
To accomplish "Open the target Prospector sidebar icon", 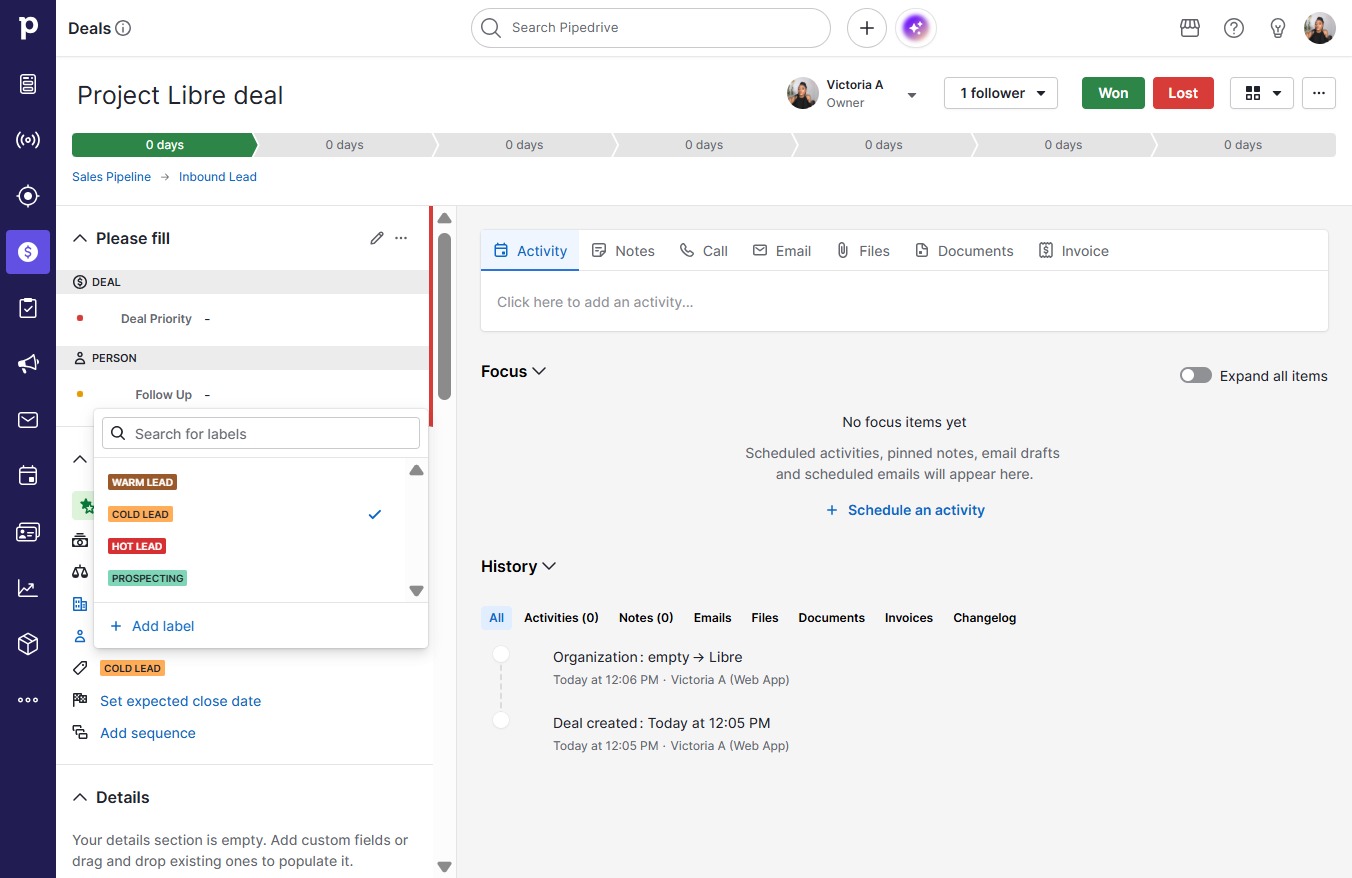I will pyautogui.click(x=28, y=196).
